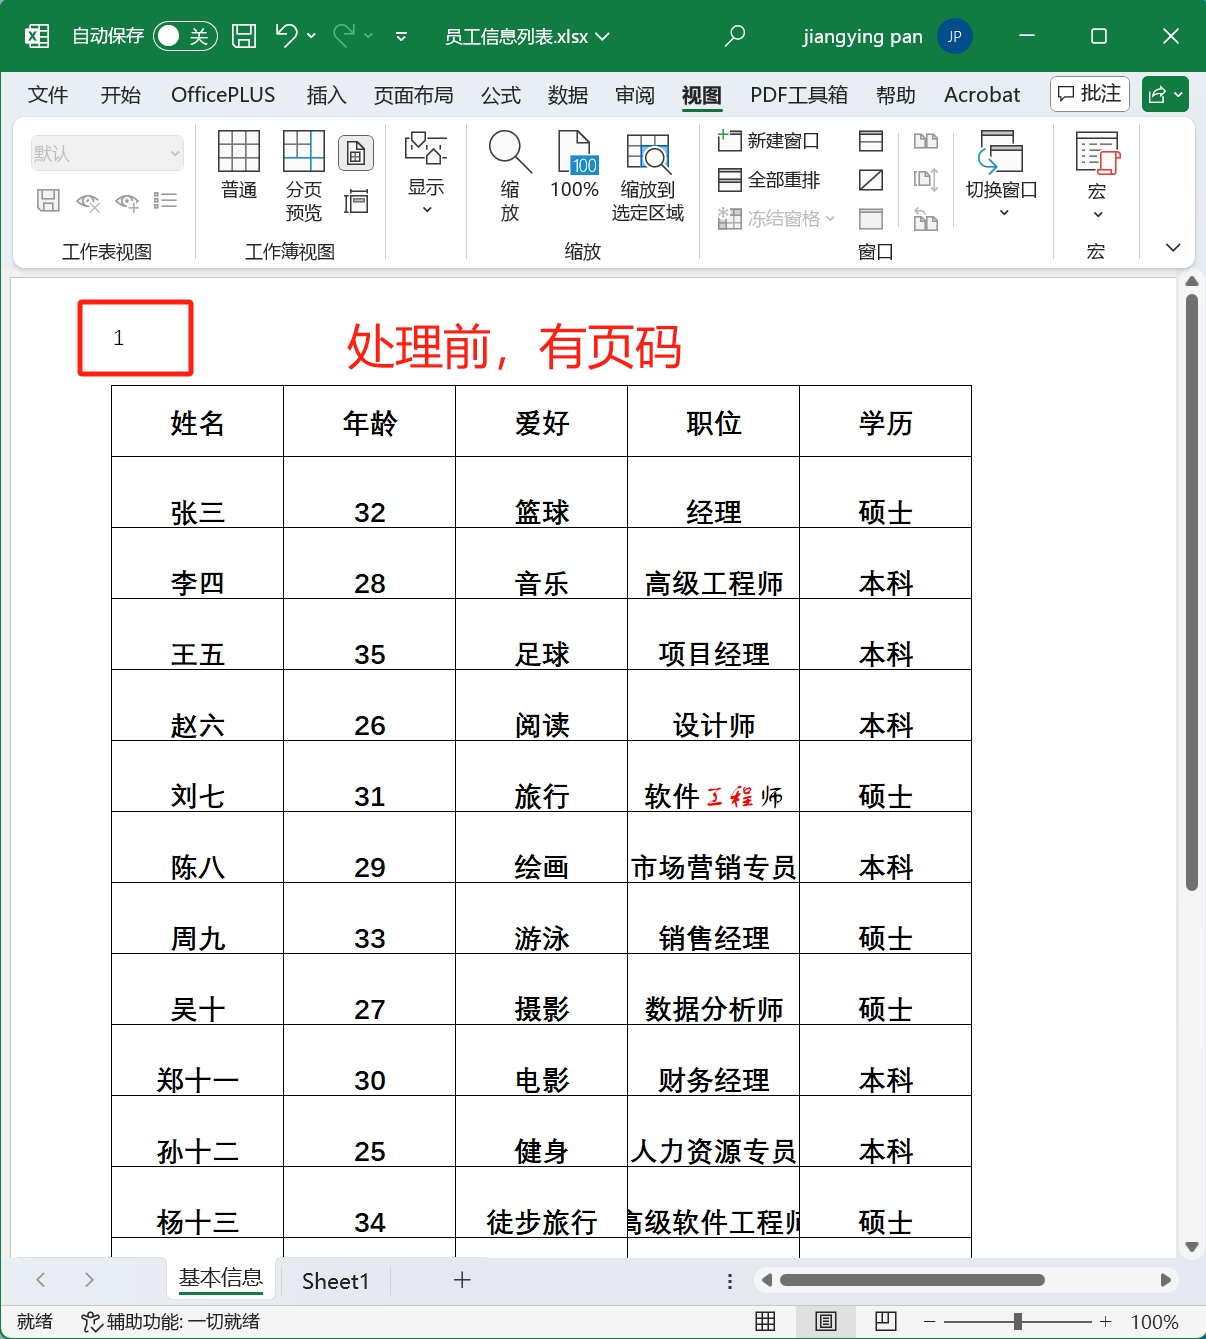1206x1339 pixels.
Task: Enable 页面布局 view in status bar
Action: 824,1320
